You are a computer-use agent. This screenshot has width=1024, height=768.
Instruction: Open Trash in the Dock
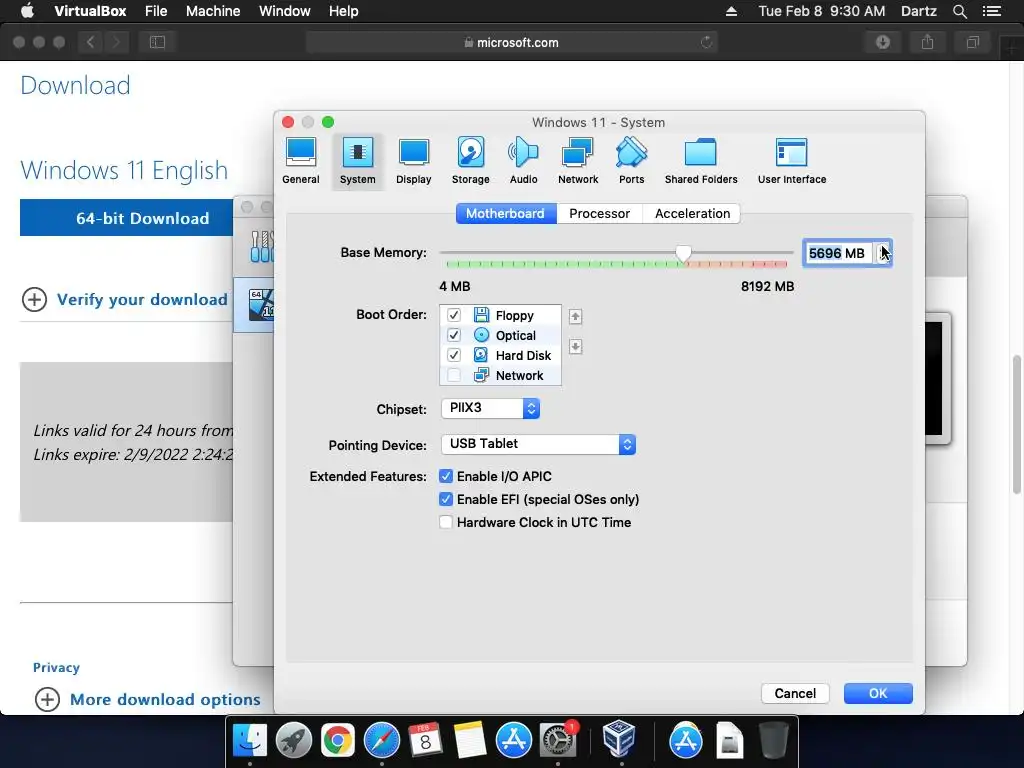click(x=773, y=740)
